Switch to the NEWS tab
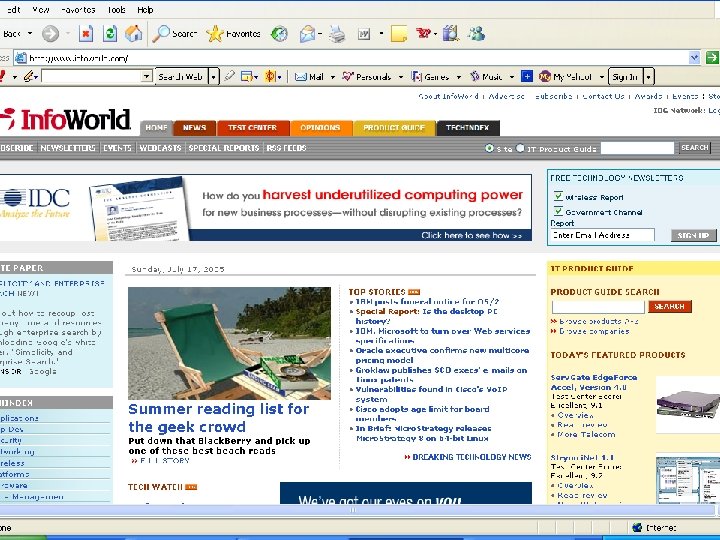This screenshot has width=720, height=540. [194, 128]
